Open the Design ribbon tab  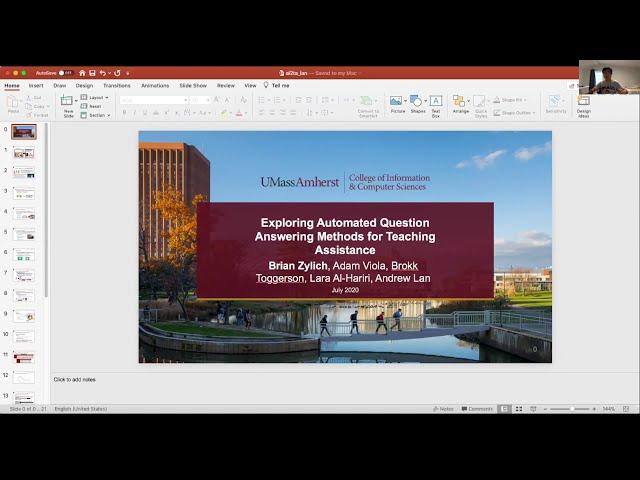tap(84, 85)
